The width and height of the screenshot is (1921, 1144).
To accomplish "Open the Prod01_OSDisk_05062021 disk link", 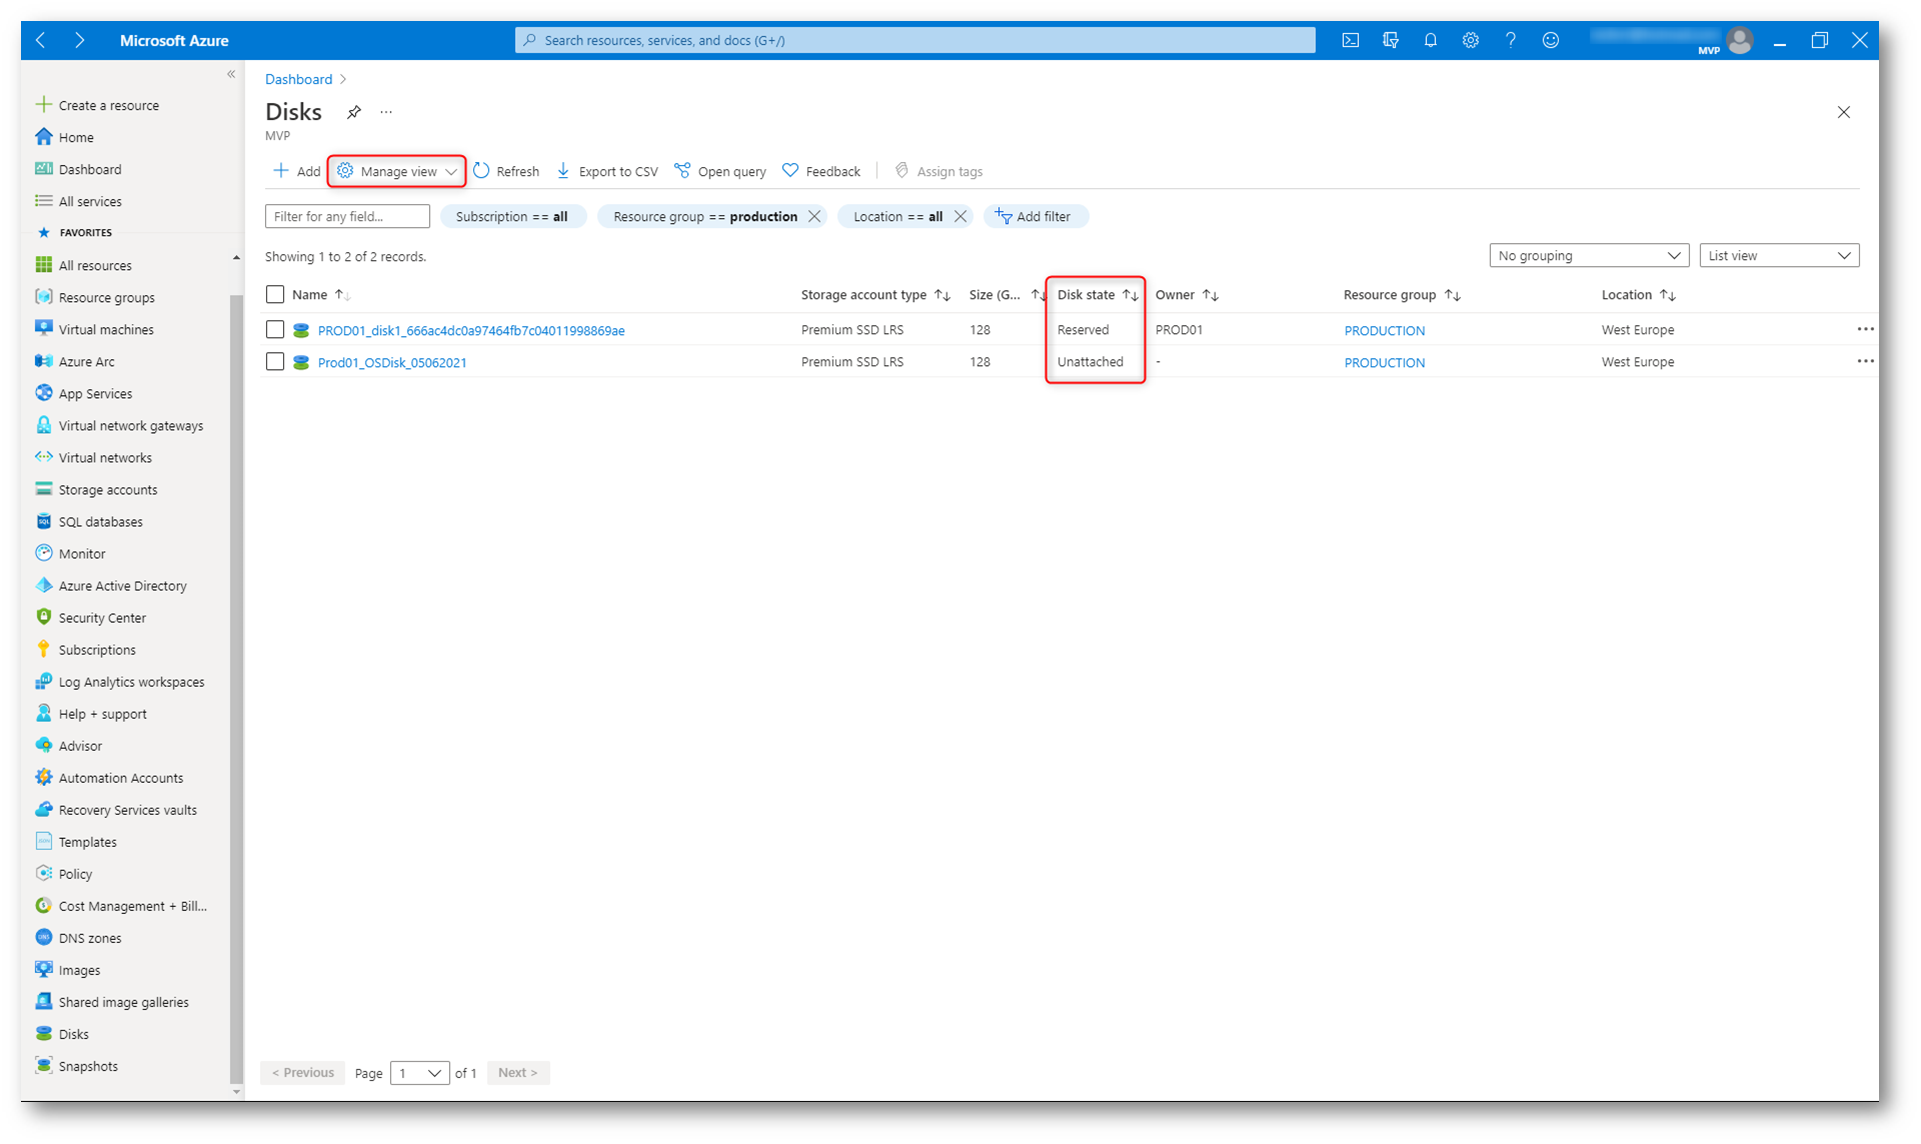I will 392,362.
